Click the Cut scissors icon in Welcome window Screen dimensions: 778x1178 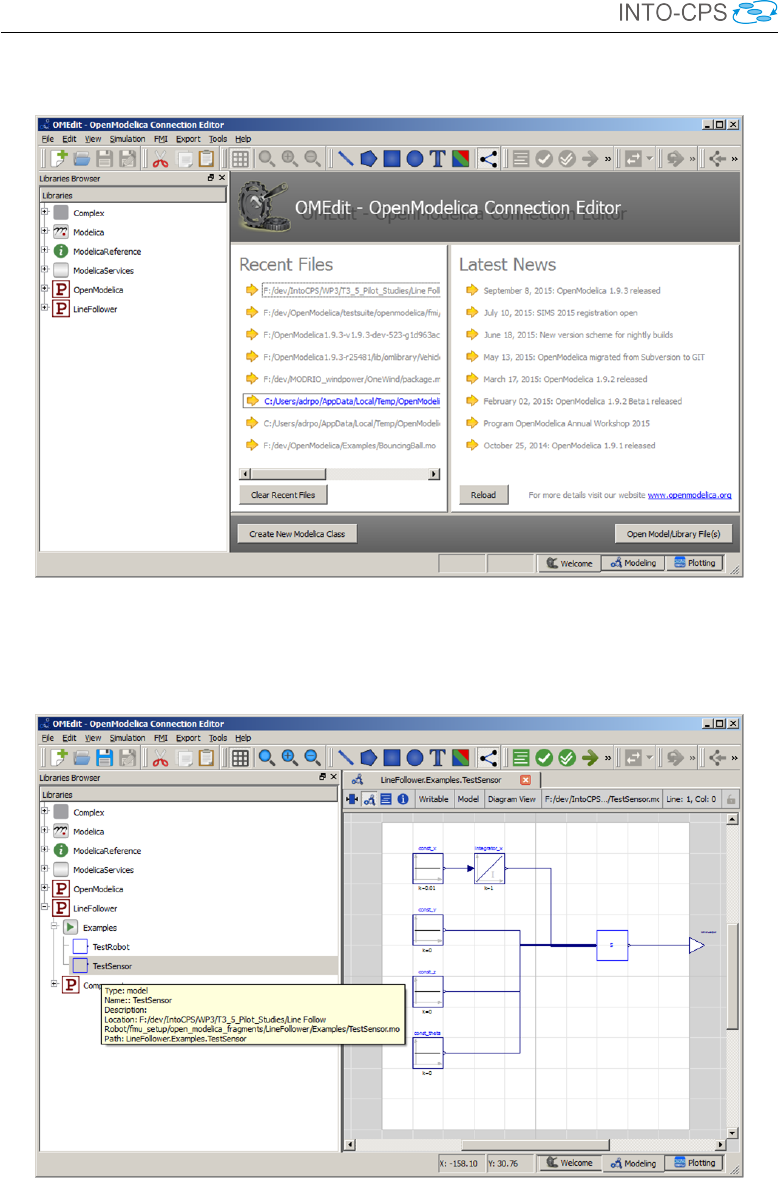(x=160, y=159)
